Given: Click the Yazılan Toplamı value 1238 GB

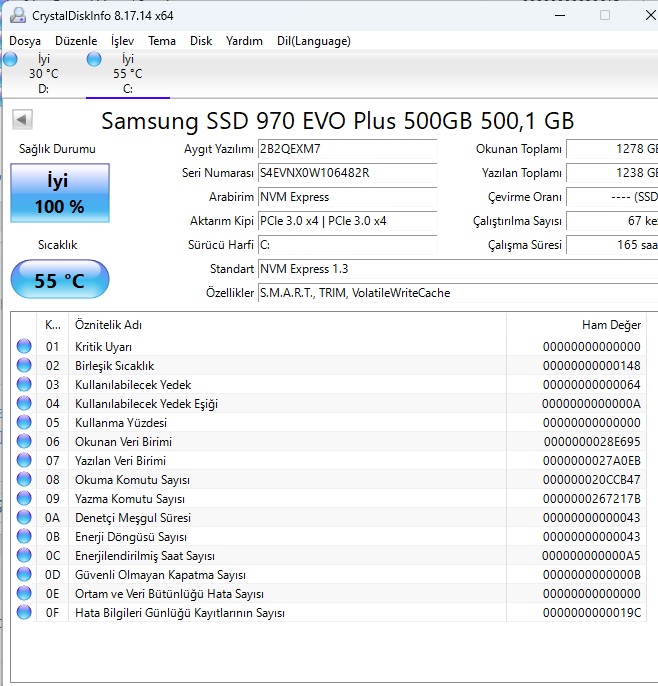Looking at the screenshot, I should coord(612,173).
